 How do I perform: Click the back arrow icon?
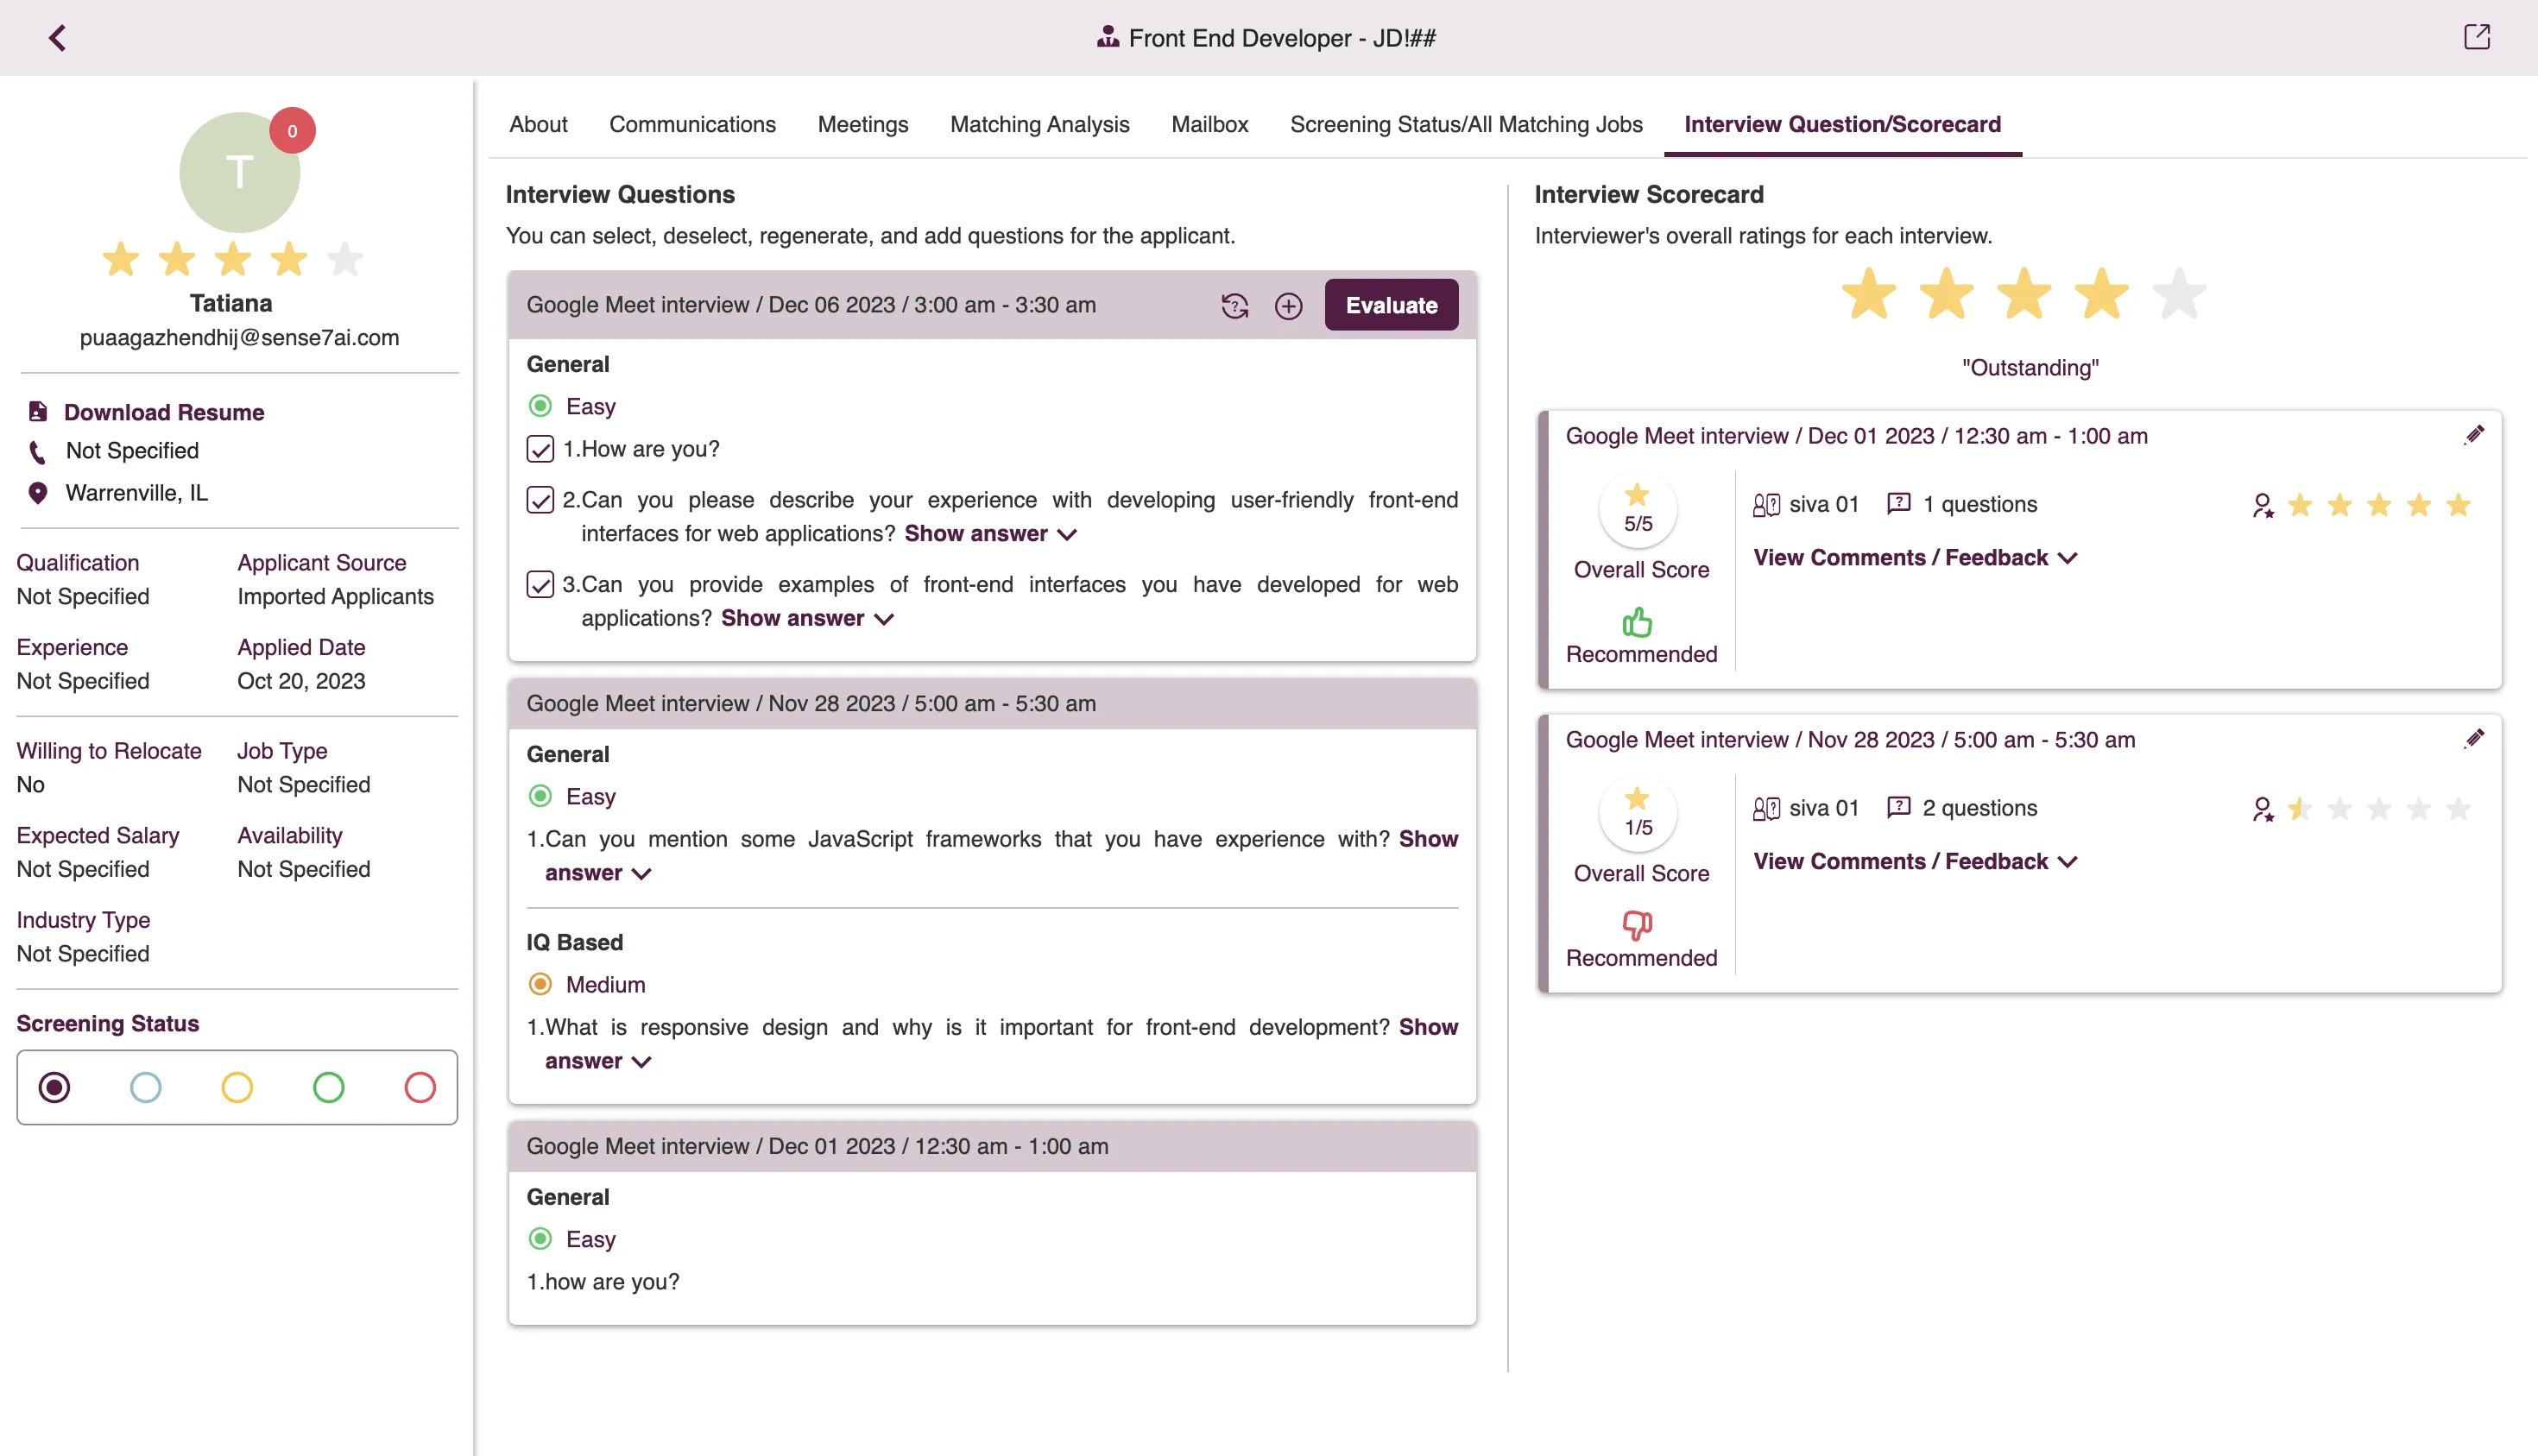(57, 38)
